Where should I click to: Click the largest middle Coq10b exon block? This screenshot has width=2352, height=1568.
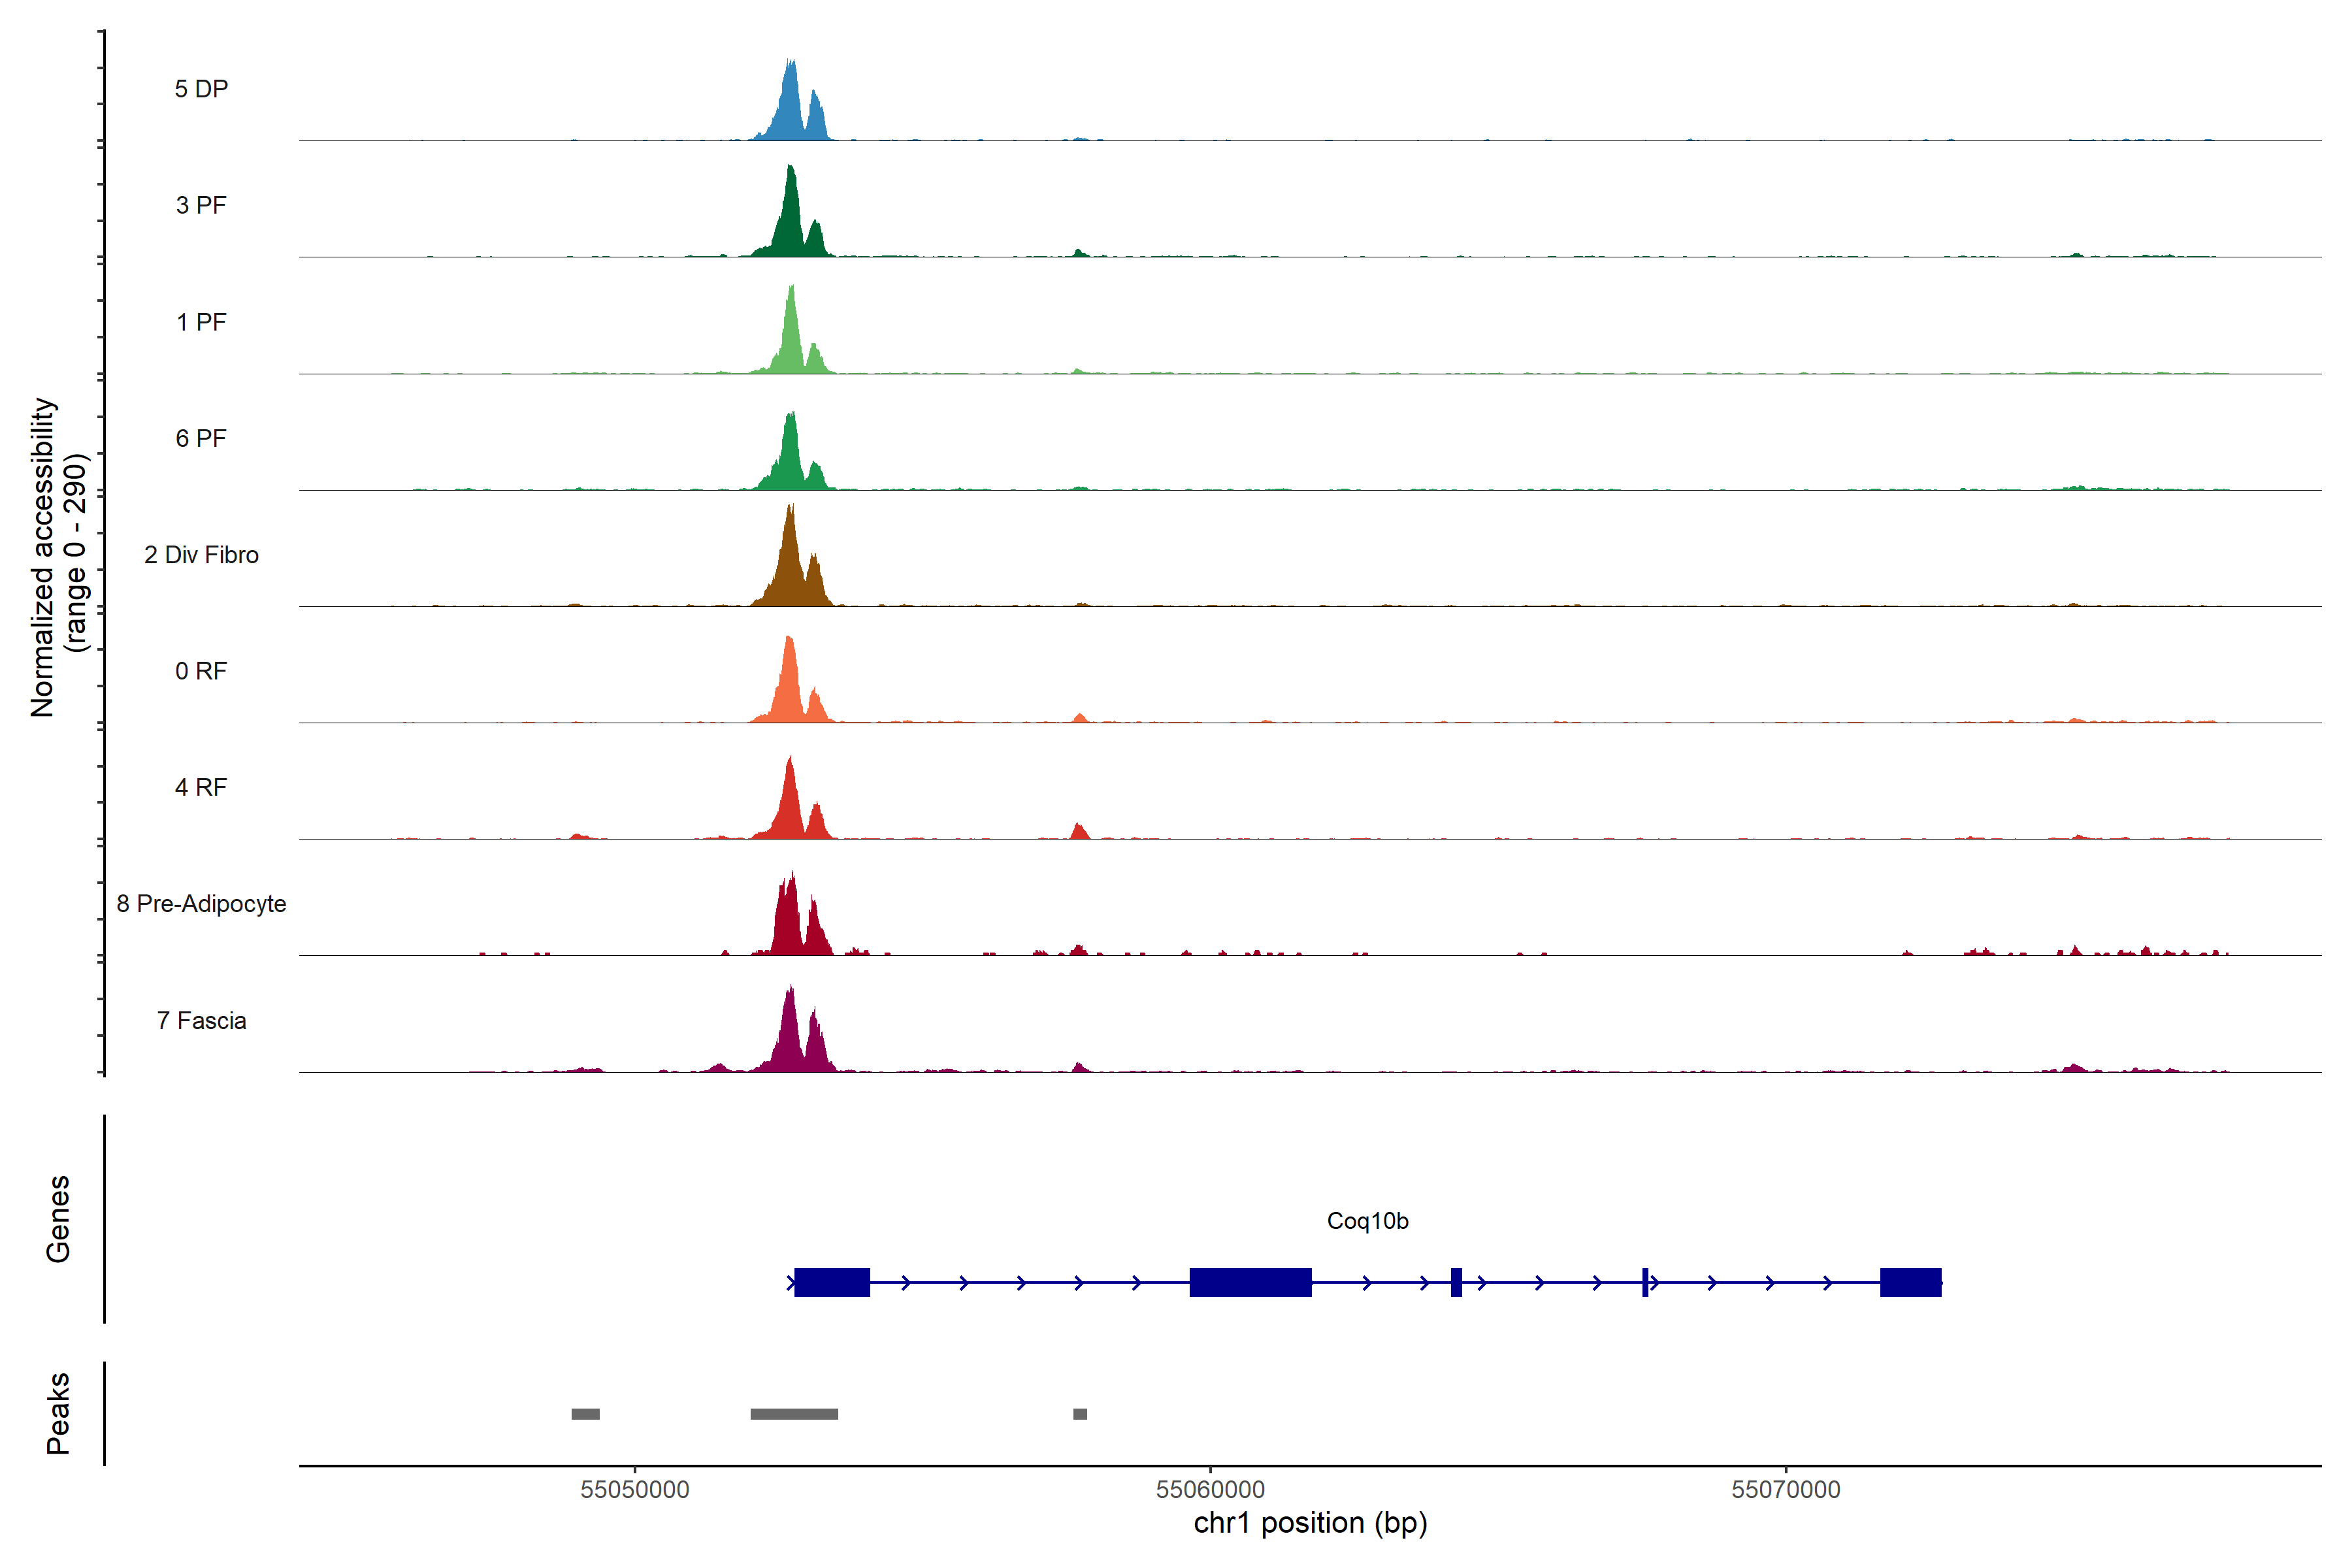[1250, 1282]
